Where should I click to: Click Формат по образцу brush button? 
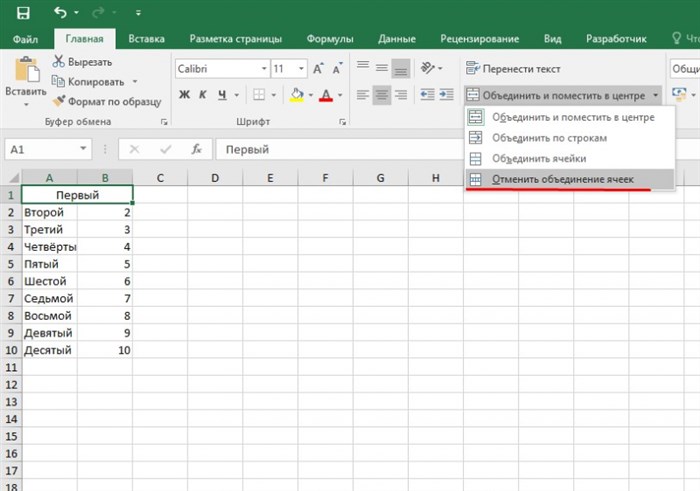coord(107,101)
